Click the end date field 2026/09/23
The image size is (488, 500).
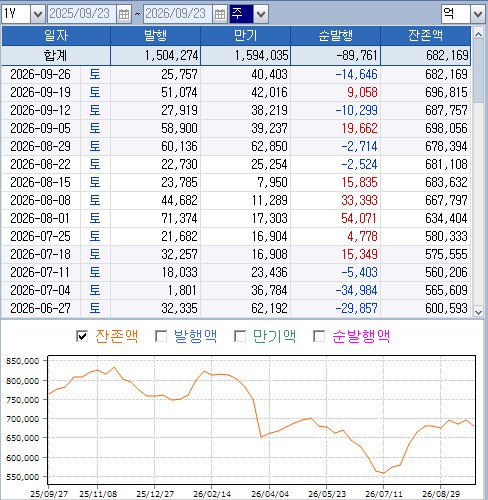click(178, 14)
